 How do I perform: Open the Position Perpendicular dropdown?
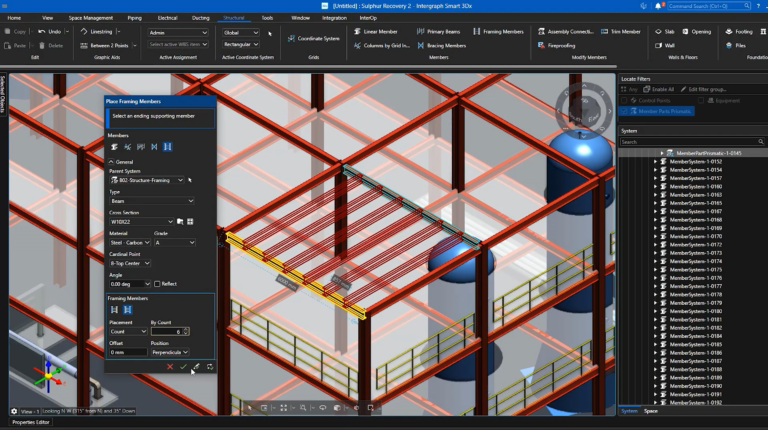tap(170, 352)
